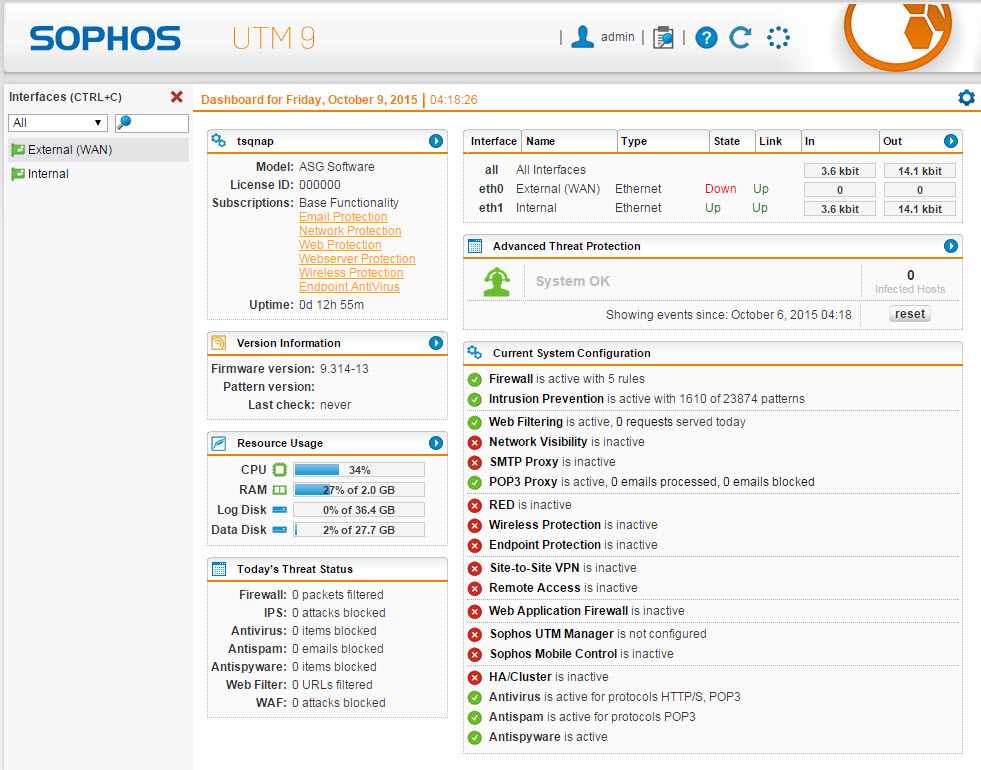The height and width of the screenshot is (770, 981).
Task: Click the Web Application Firewall configuration entry
Action: pyautogui.click(x=586, y=611)
